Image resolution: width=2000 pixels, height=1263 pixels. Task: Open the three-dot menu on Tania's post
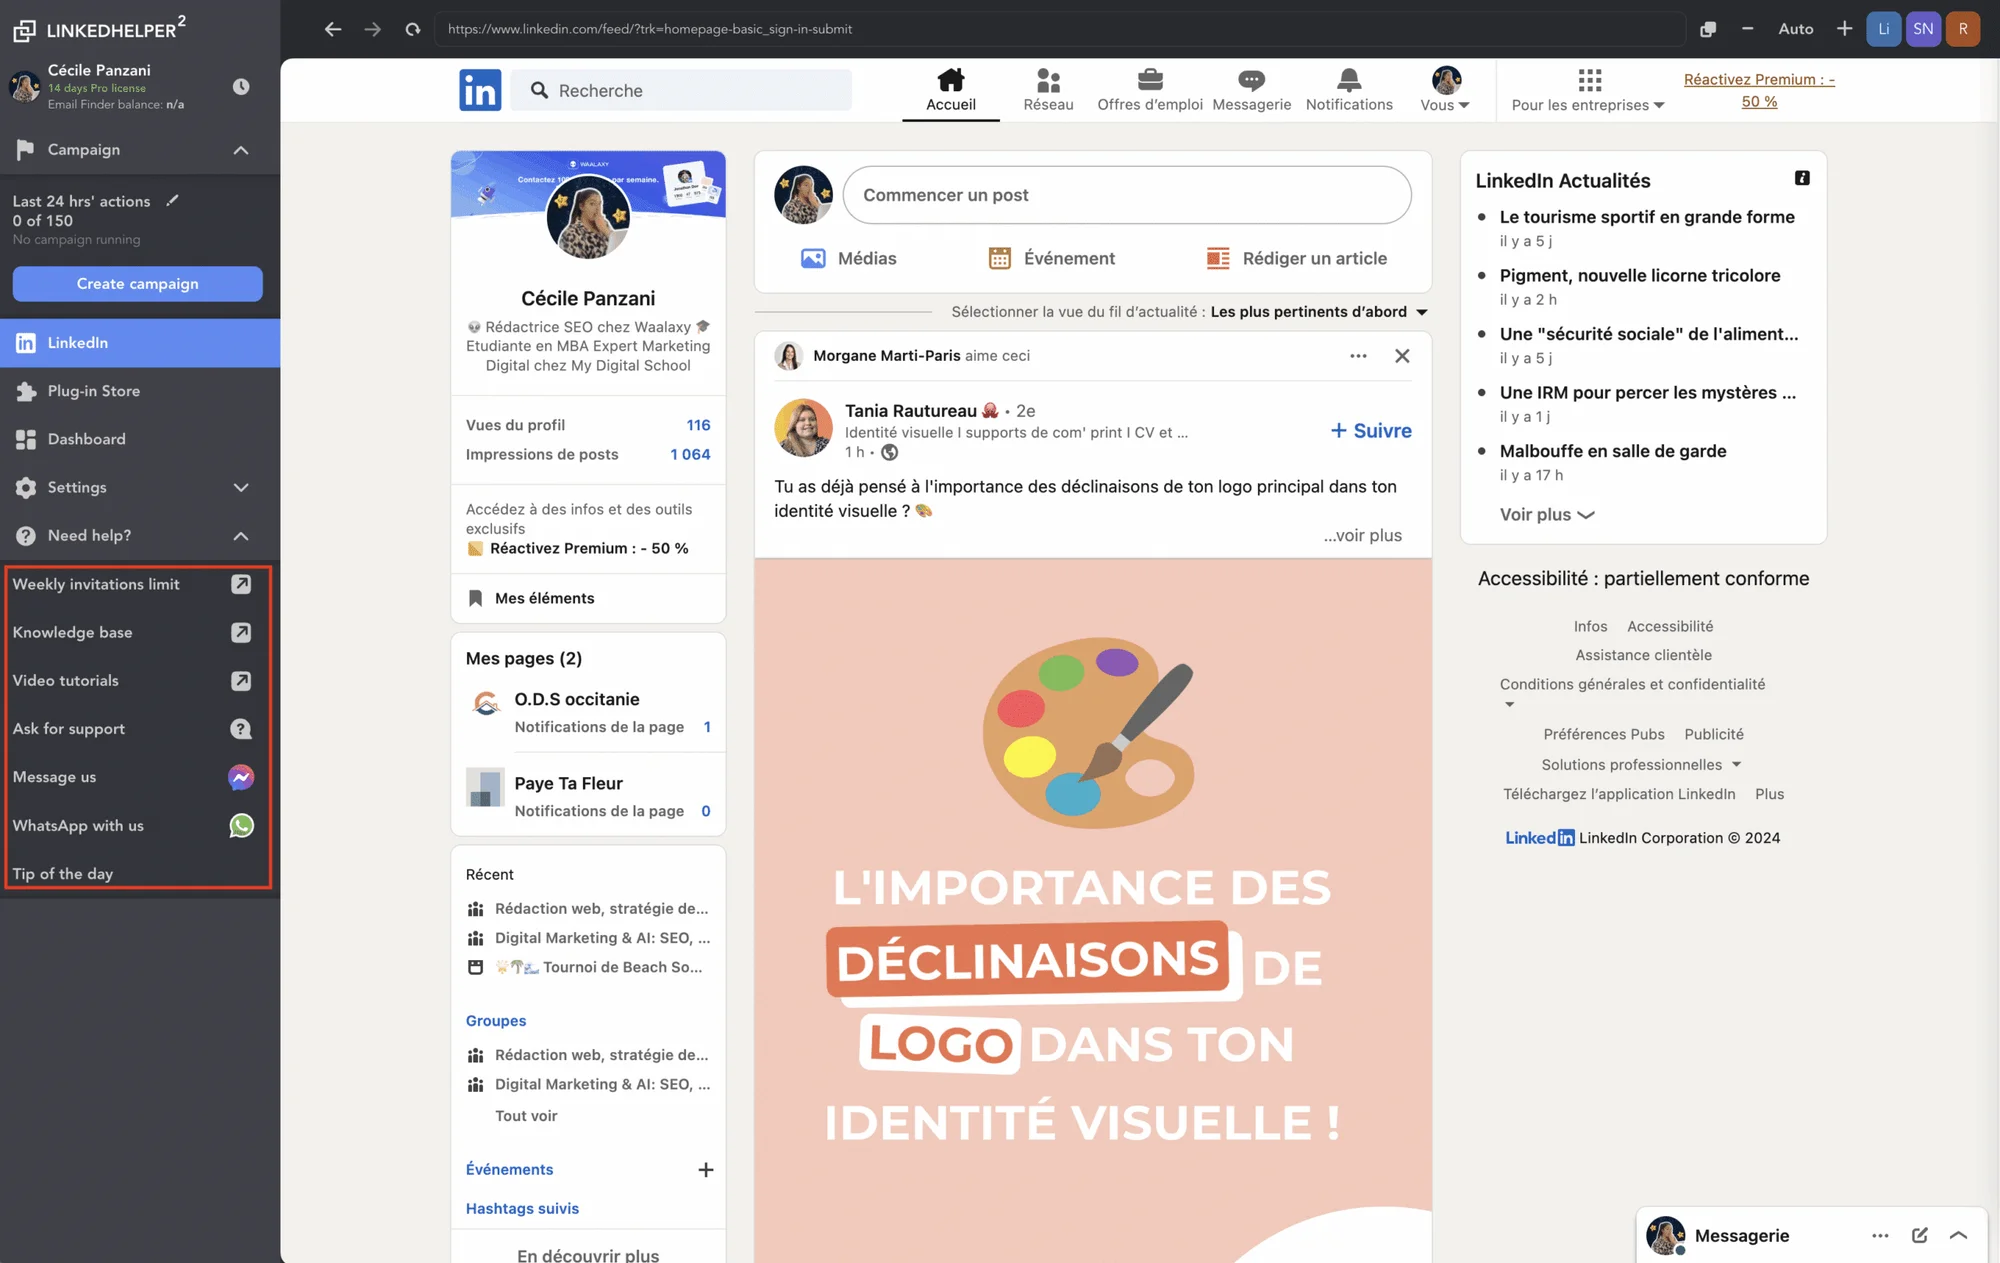tap(1358, 356)
